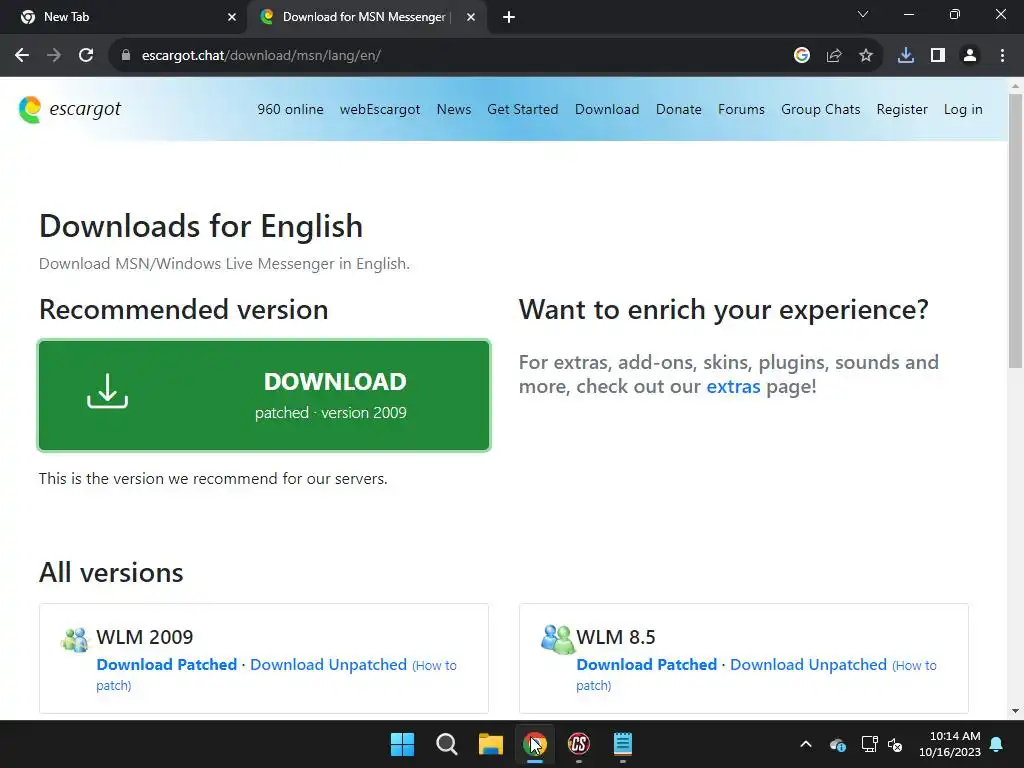The height and width of the screenshot is (768, 1024).
Task: Click the 960 online link
Action: tap(291, 109)
